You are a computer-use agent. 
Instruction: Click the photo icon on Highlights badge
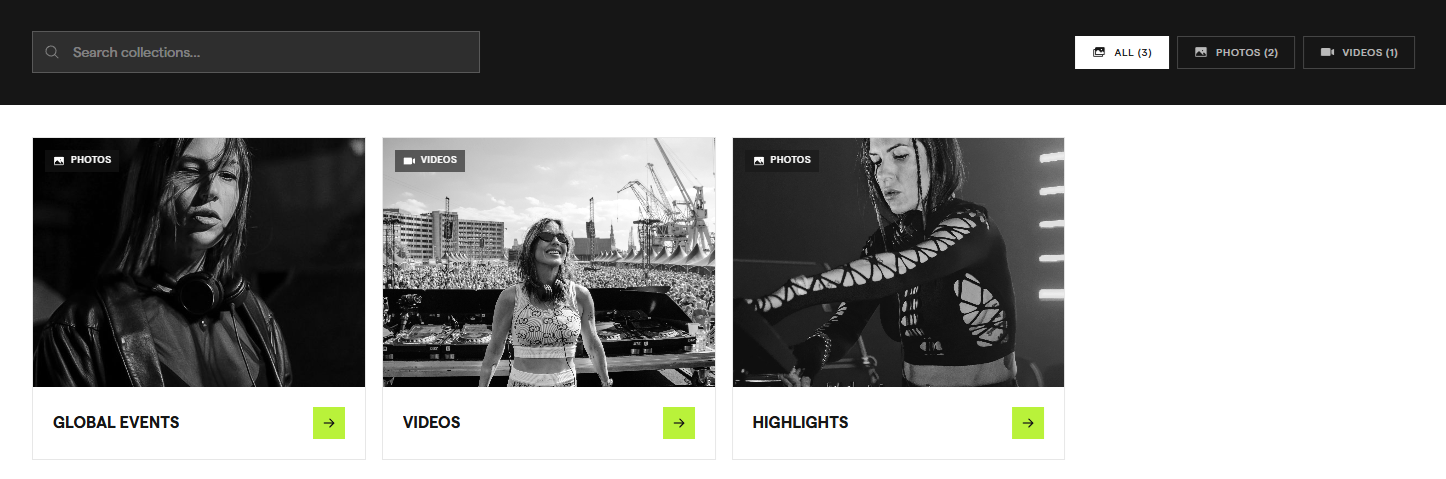[759, 160]
